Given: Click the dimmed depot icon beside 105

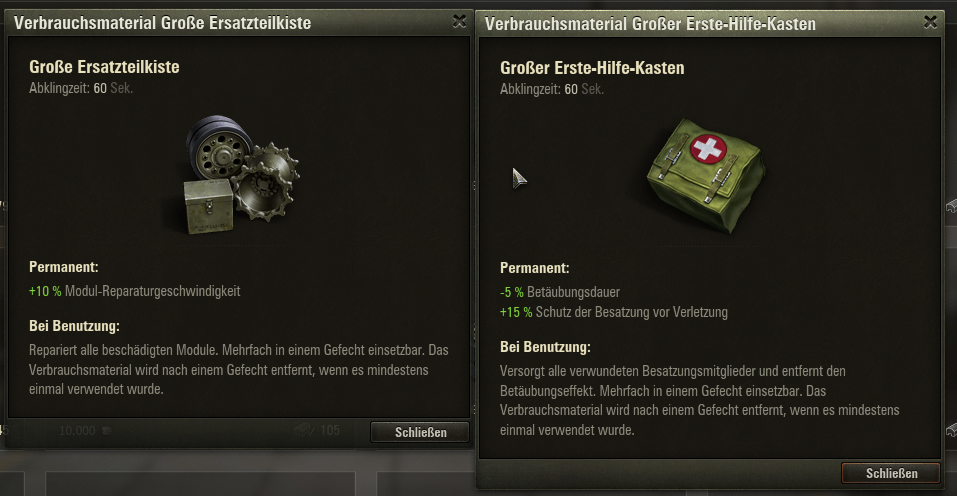Looking at the screenshot, I should 304,430.
